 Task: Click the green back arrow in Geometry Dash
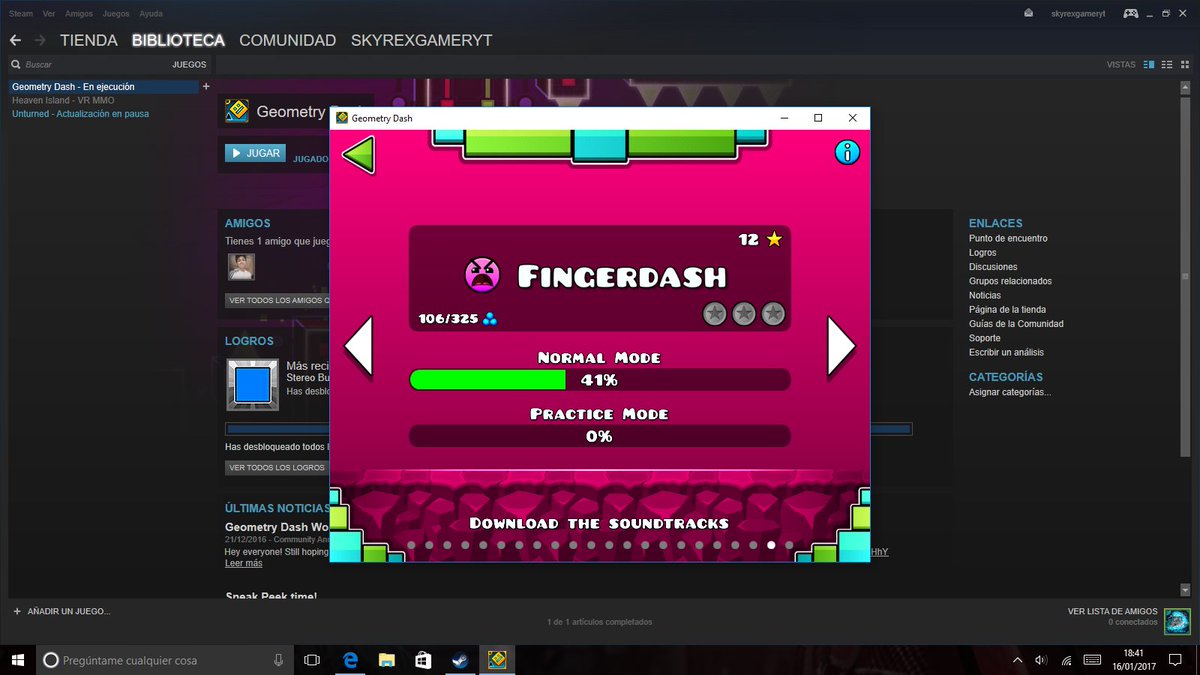(x=357, y=155)
